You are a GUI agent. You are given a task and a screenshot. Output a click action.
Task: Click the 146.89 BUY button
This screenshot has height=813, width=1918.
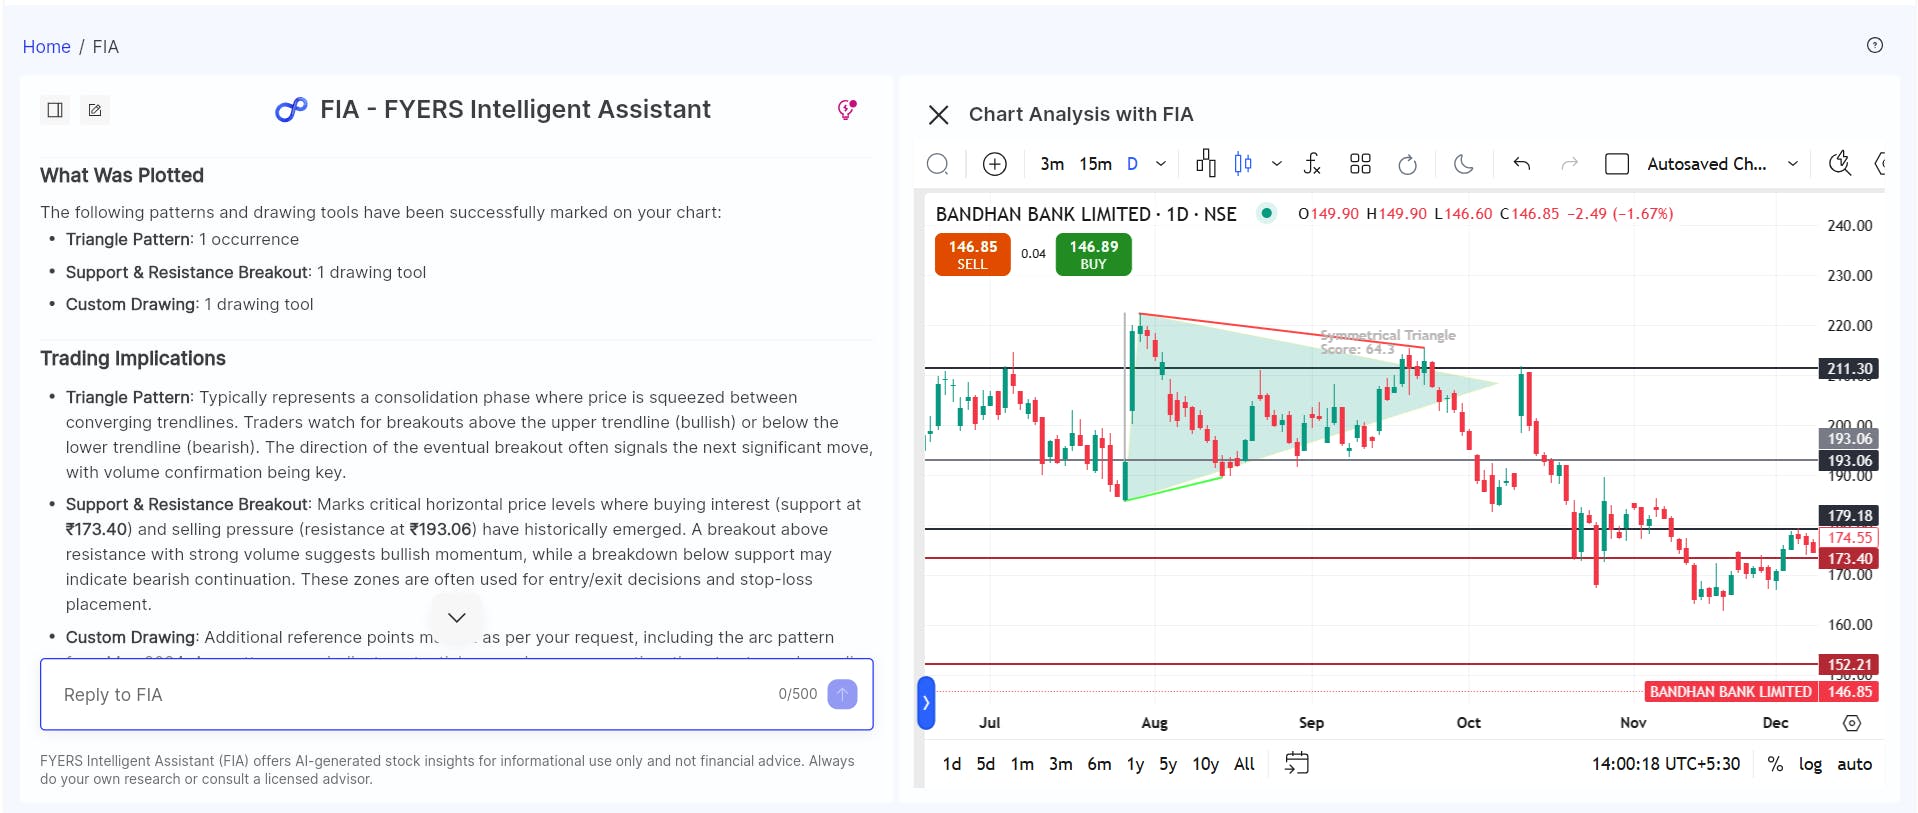coord(1093,254)
